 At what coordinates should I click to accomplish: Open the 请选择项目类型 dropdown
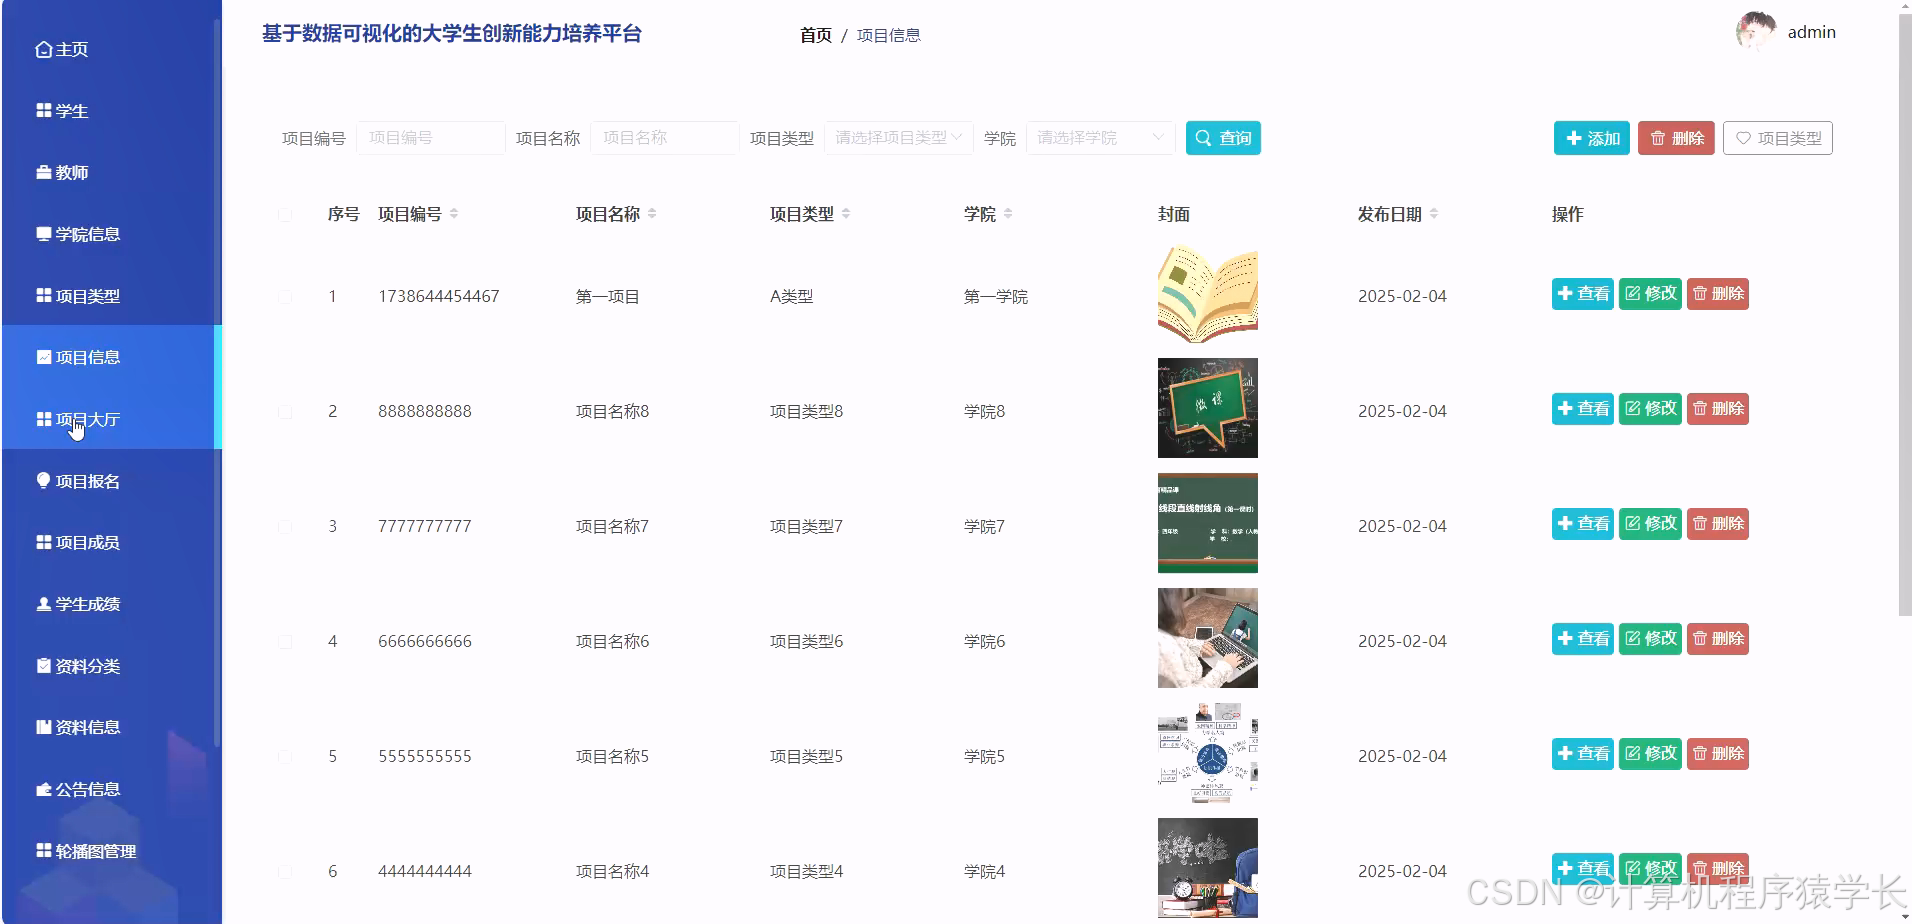pos(898,138)
